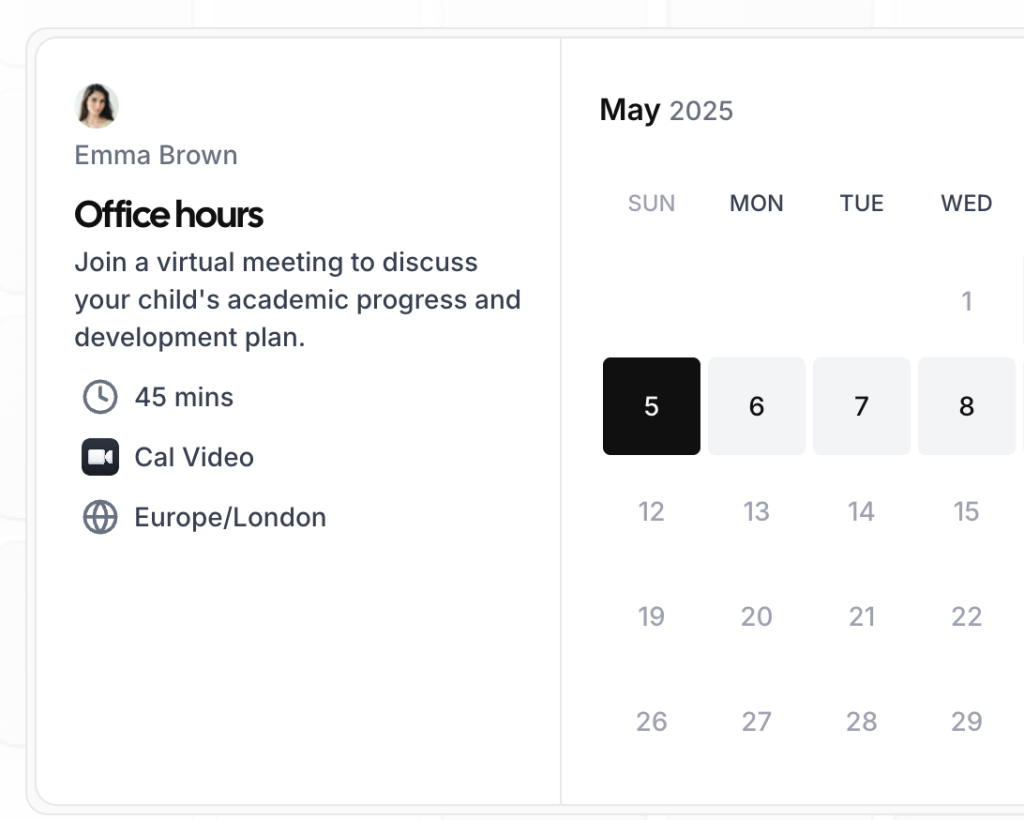1024x820 pixels.
Task: Click date 21 in the calendar
Action: pos(861,616)
